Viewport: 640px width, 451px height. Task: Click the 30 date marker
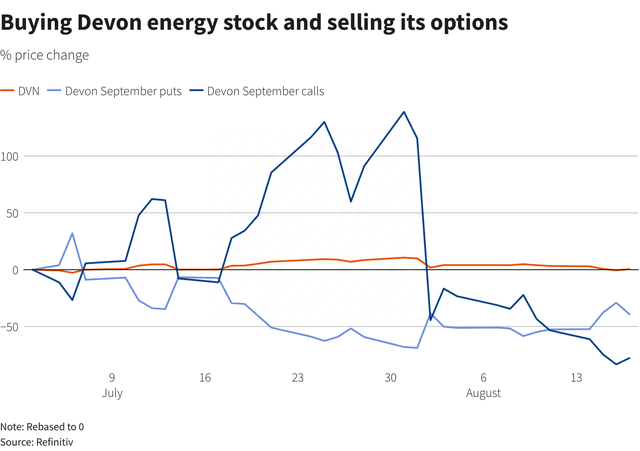click(x=391, y=378)
